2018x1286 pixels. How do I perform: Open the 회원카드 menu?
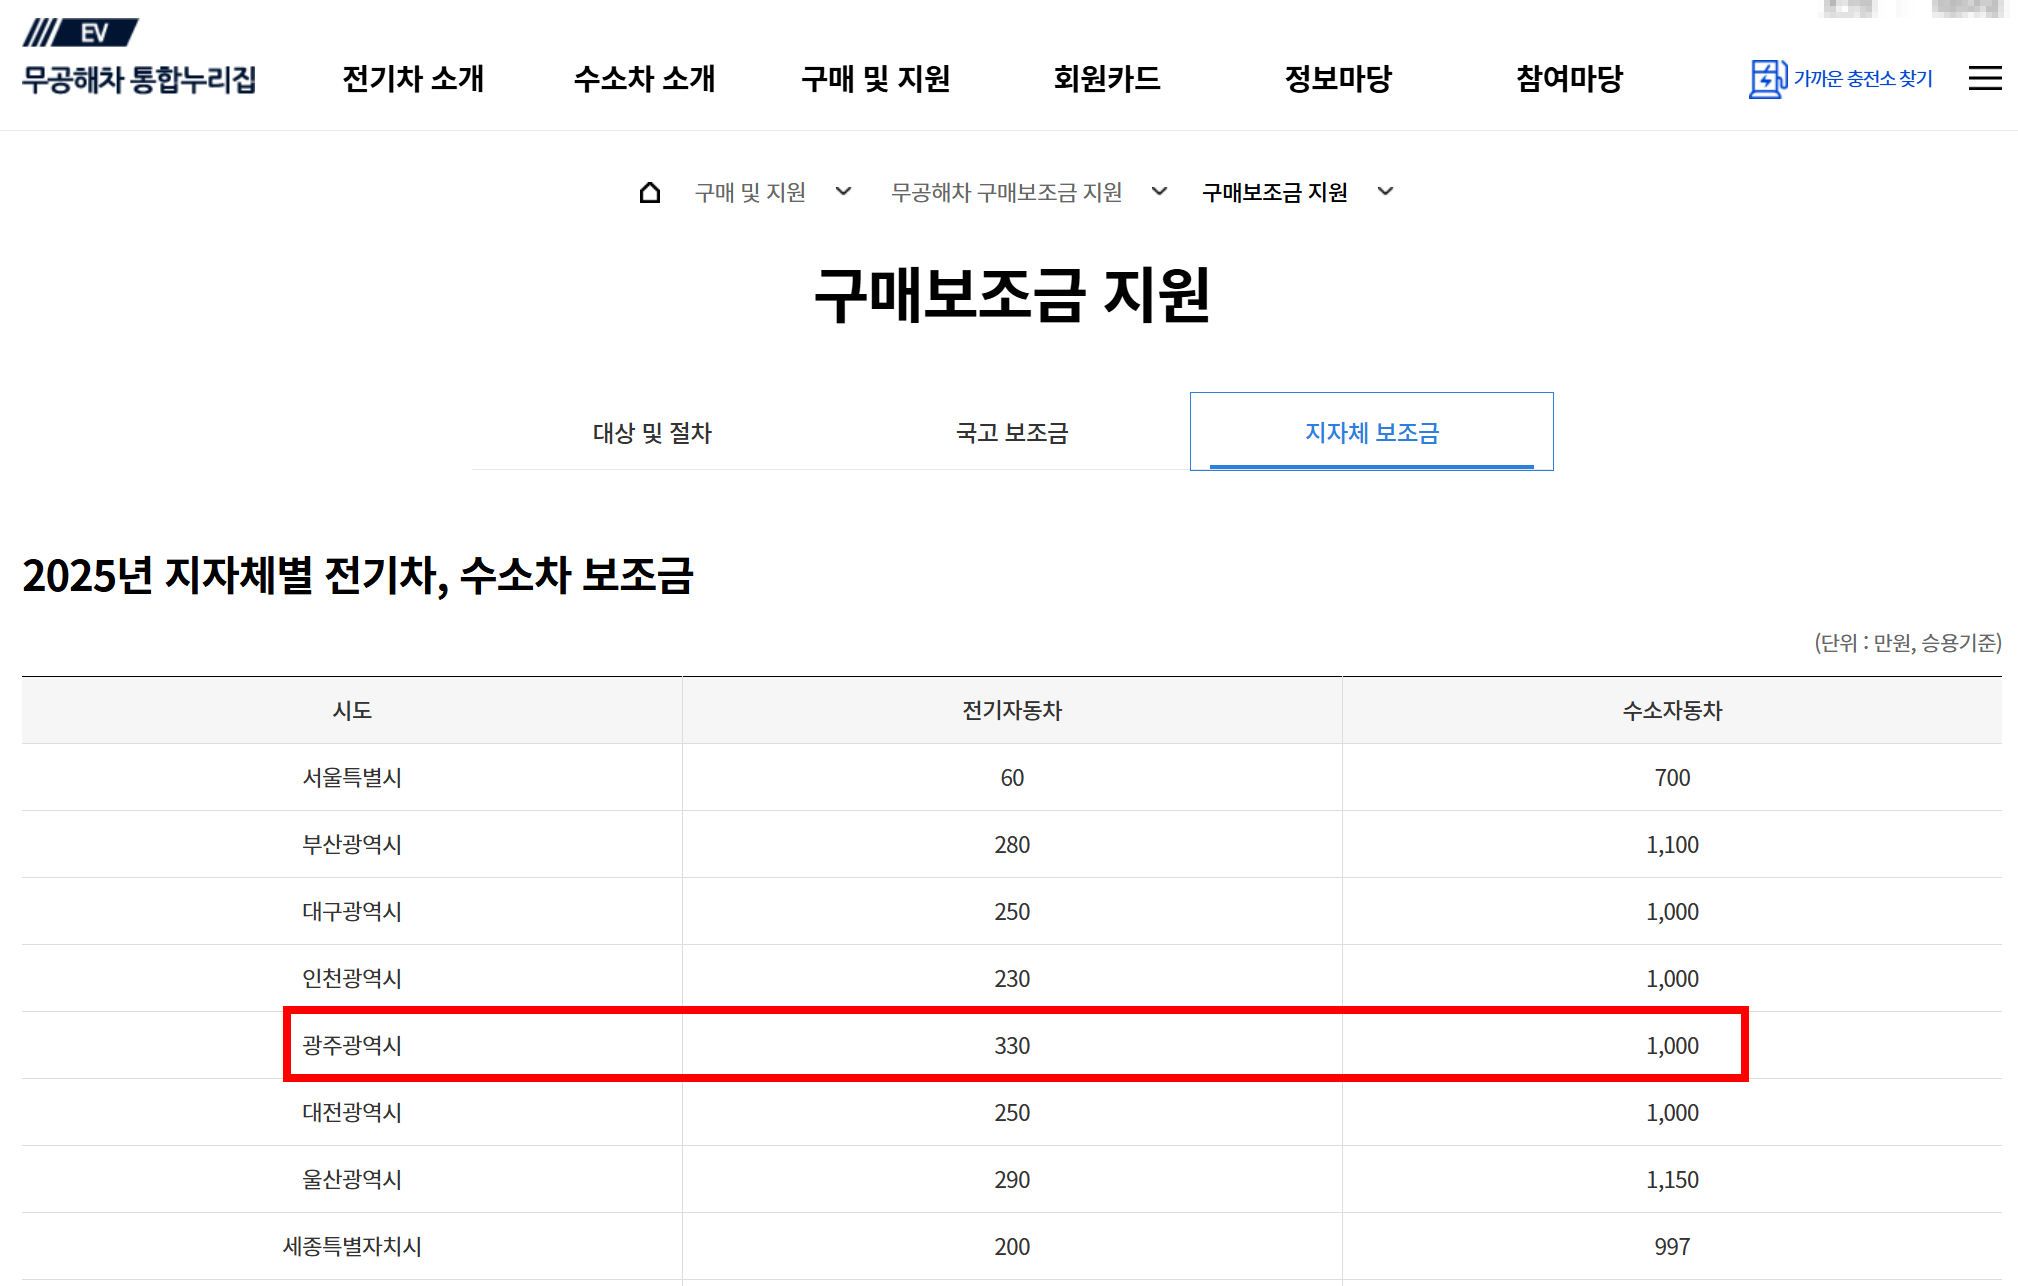(x=1106, y=78)
